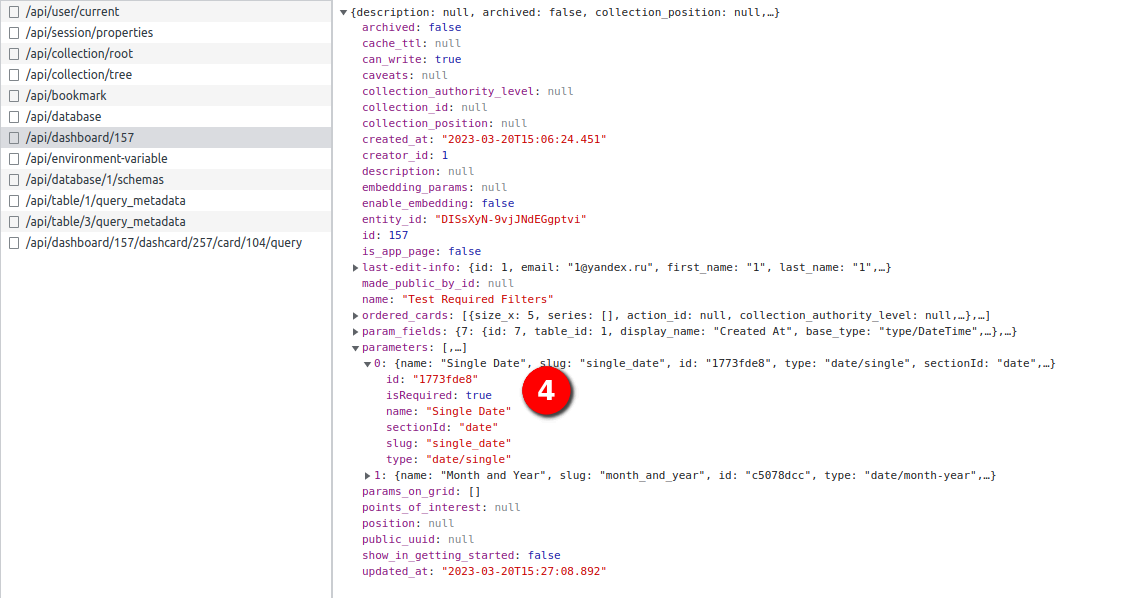Check the /api/session/properties checkbox
Viewport: 1131px width, 598px height.
14,32
